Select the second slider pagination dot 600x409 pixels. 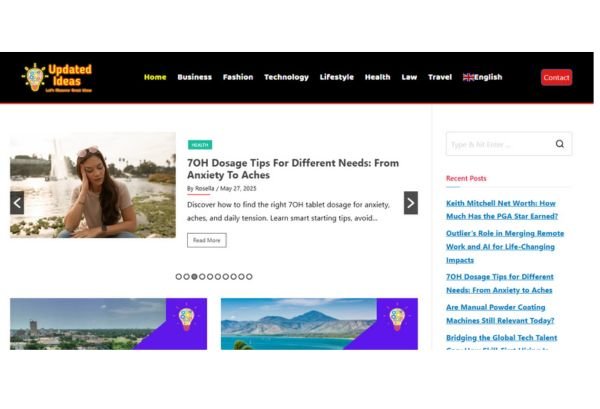point(186,276)
